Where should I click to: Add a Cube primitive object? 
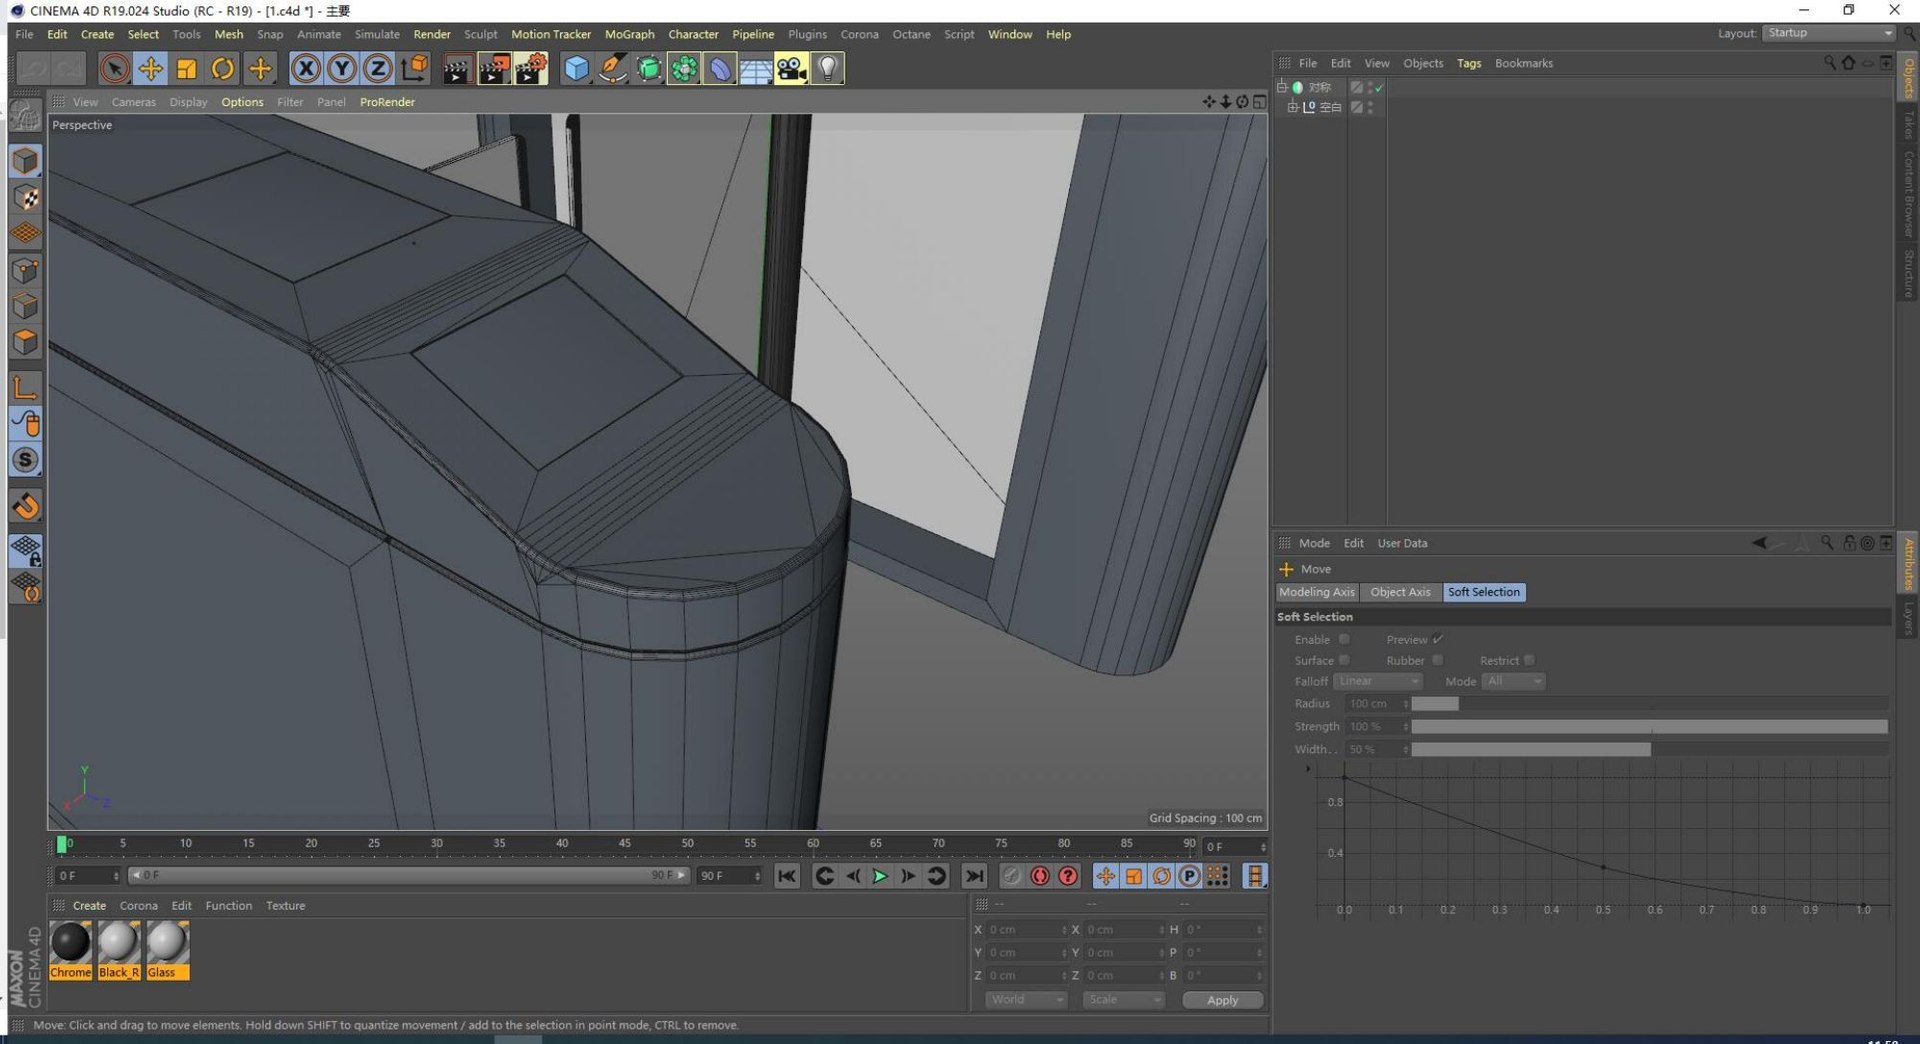point(576,68)
